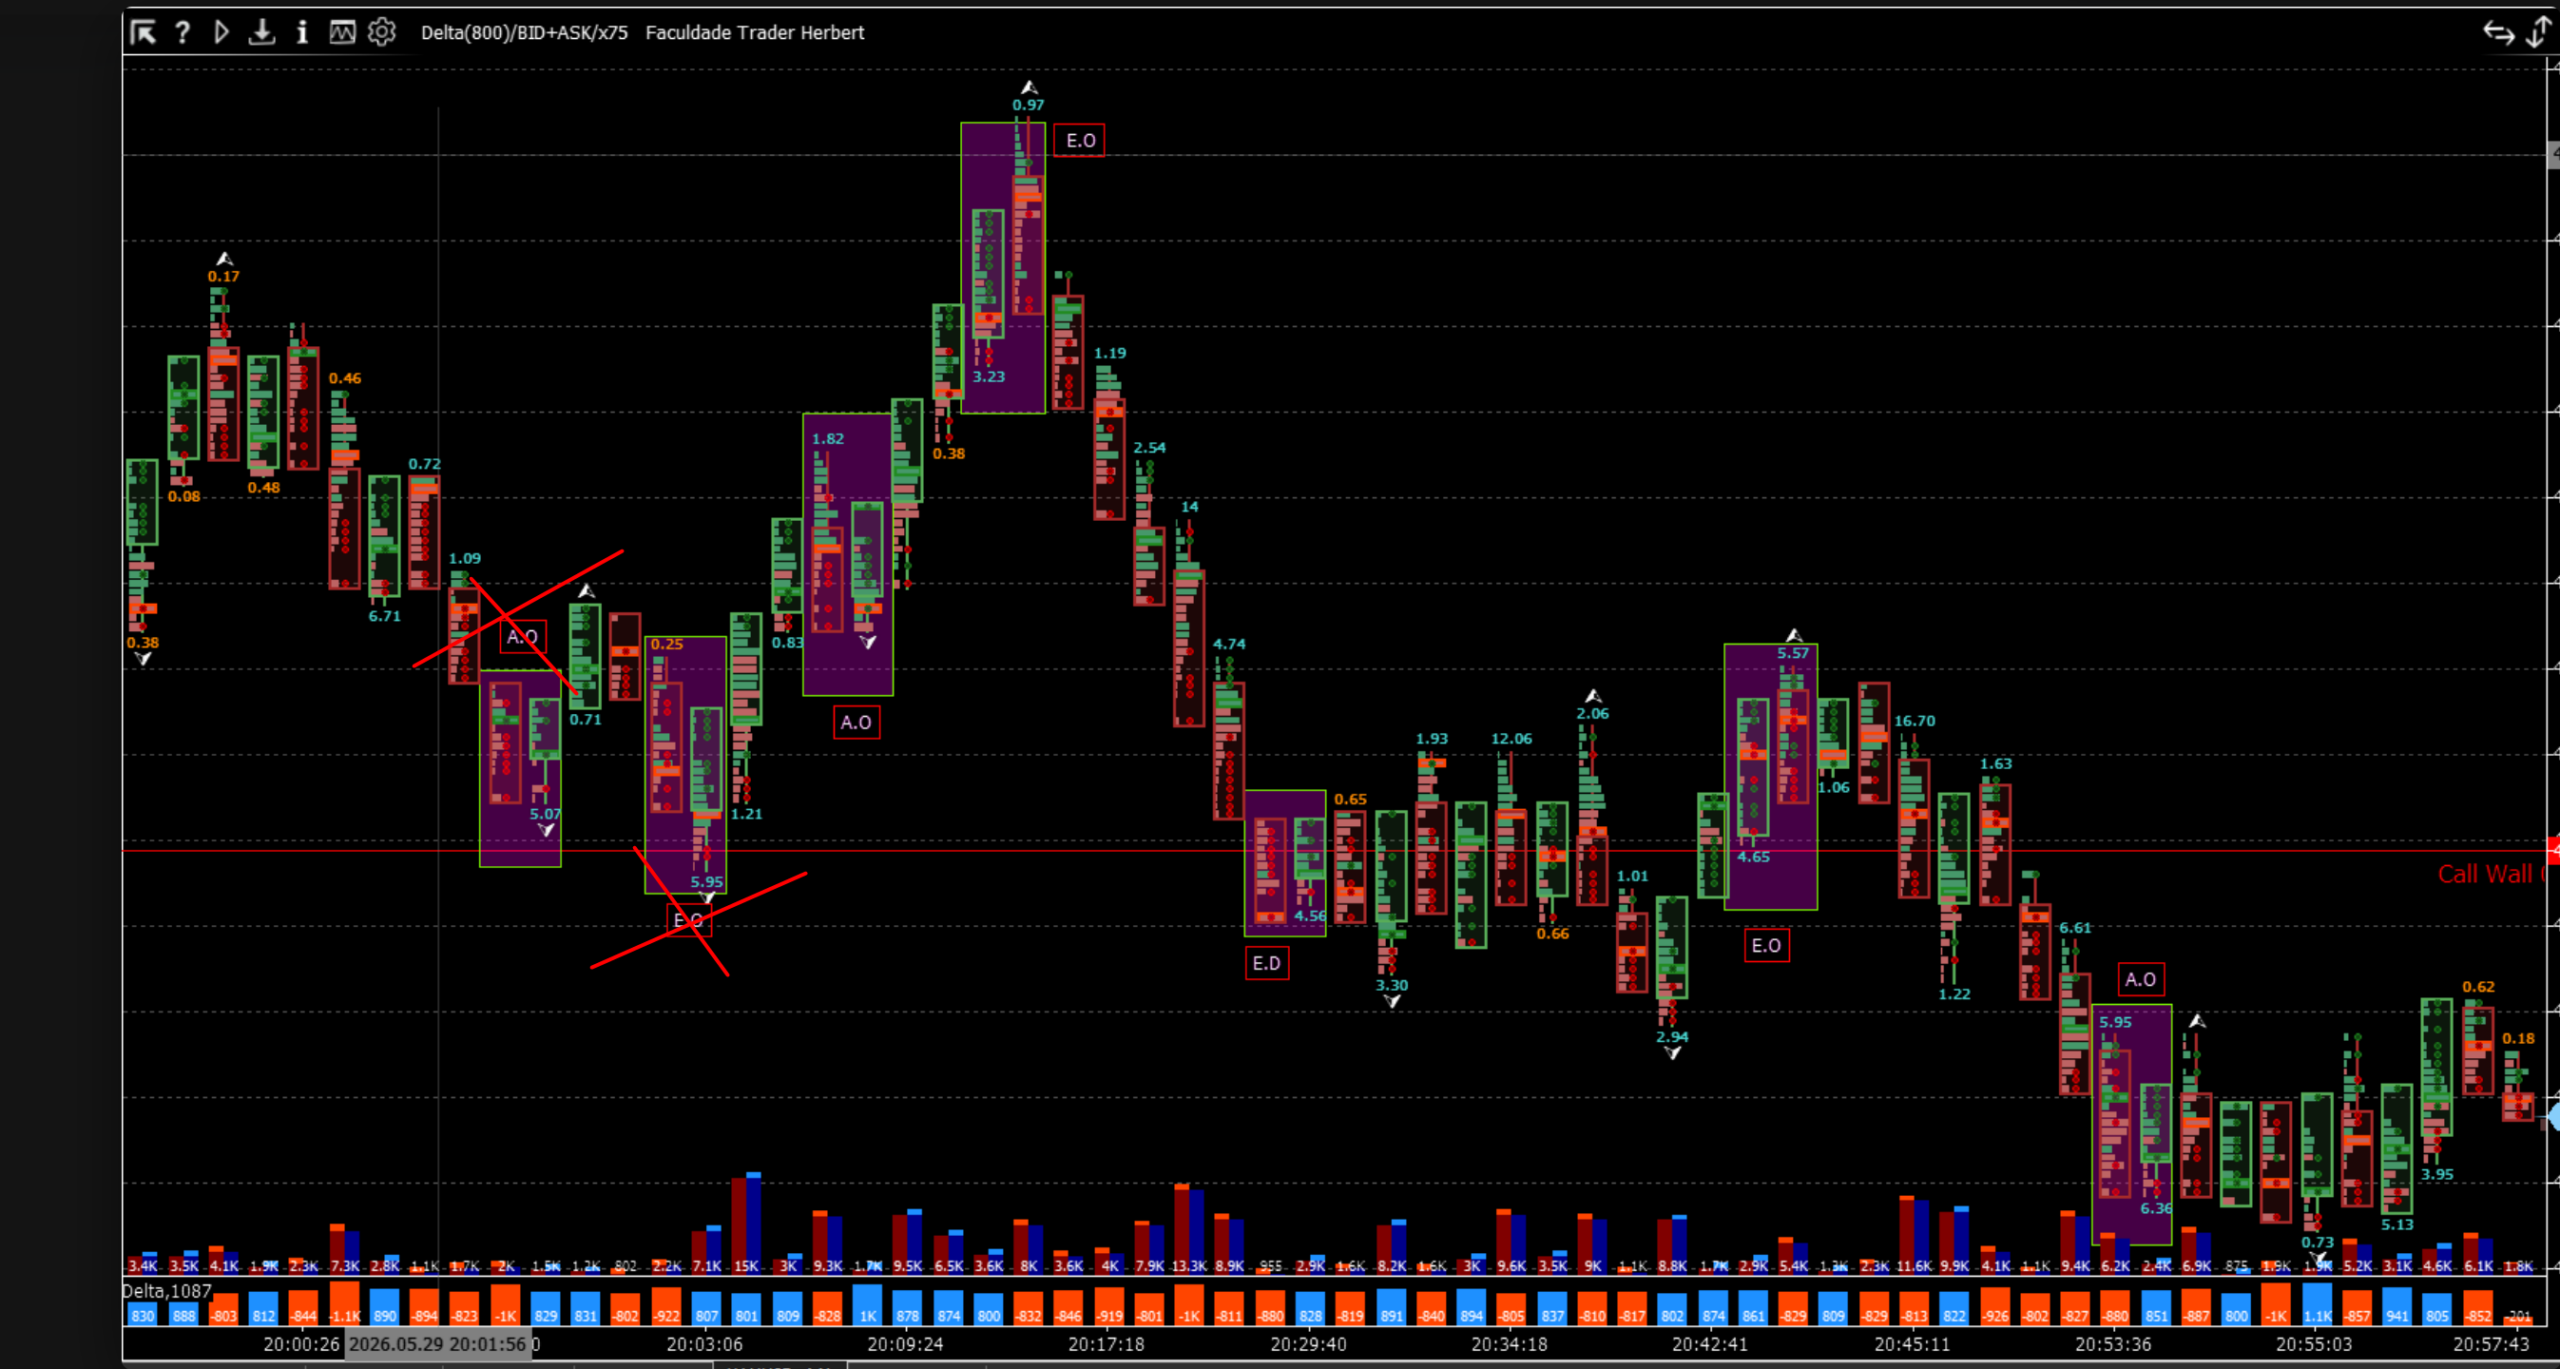Image resolution: width=2560 pixels, height=1369 pixels.
Task: Click the vertical autoscale arrows icon
Action: 2539,33
